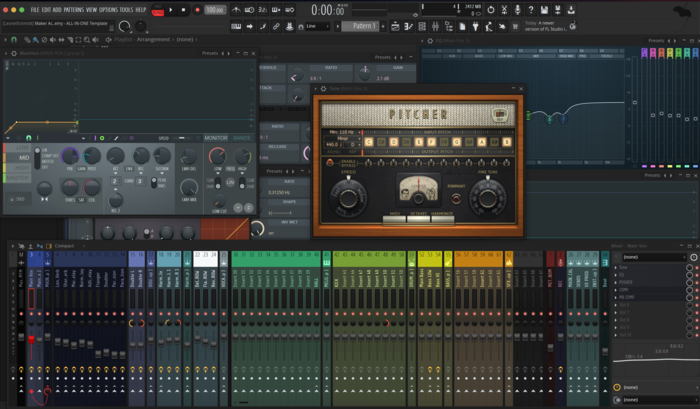Click the Maximus SOLO button
The width and height of the screenshot is (700, 409).
coord(18,199)
